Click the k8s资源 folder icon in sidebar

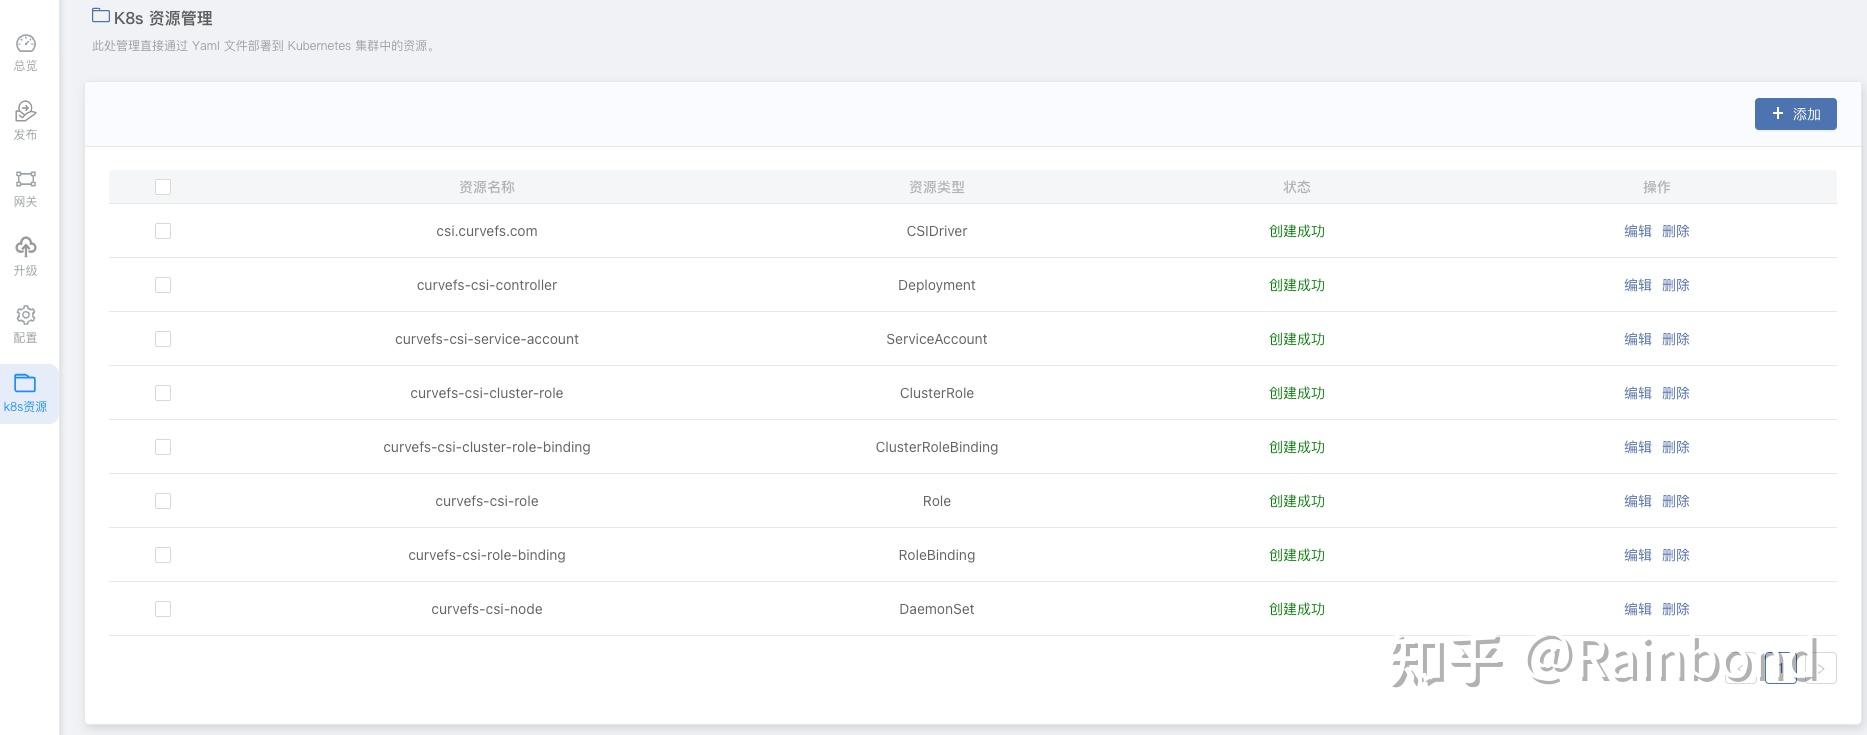tap(26, 384)
